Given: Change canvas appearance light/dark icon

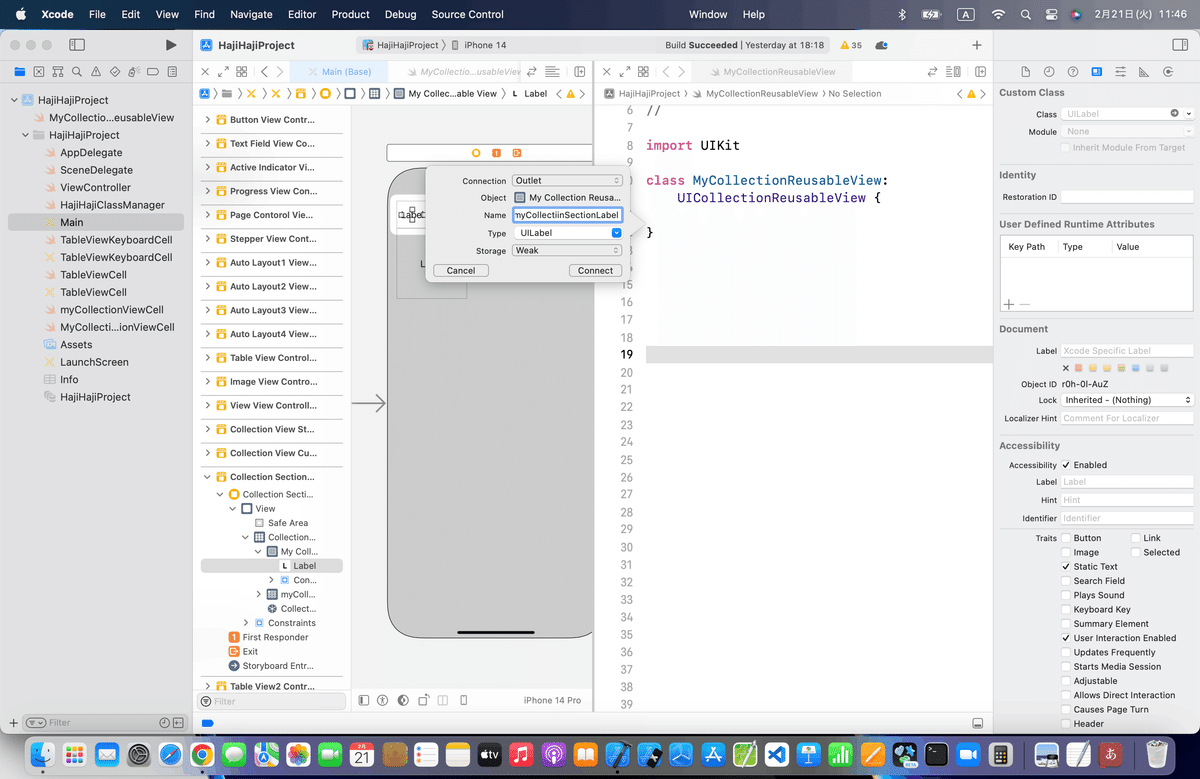Looking at the screenshot, I should pos(402,700).
